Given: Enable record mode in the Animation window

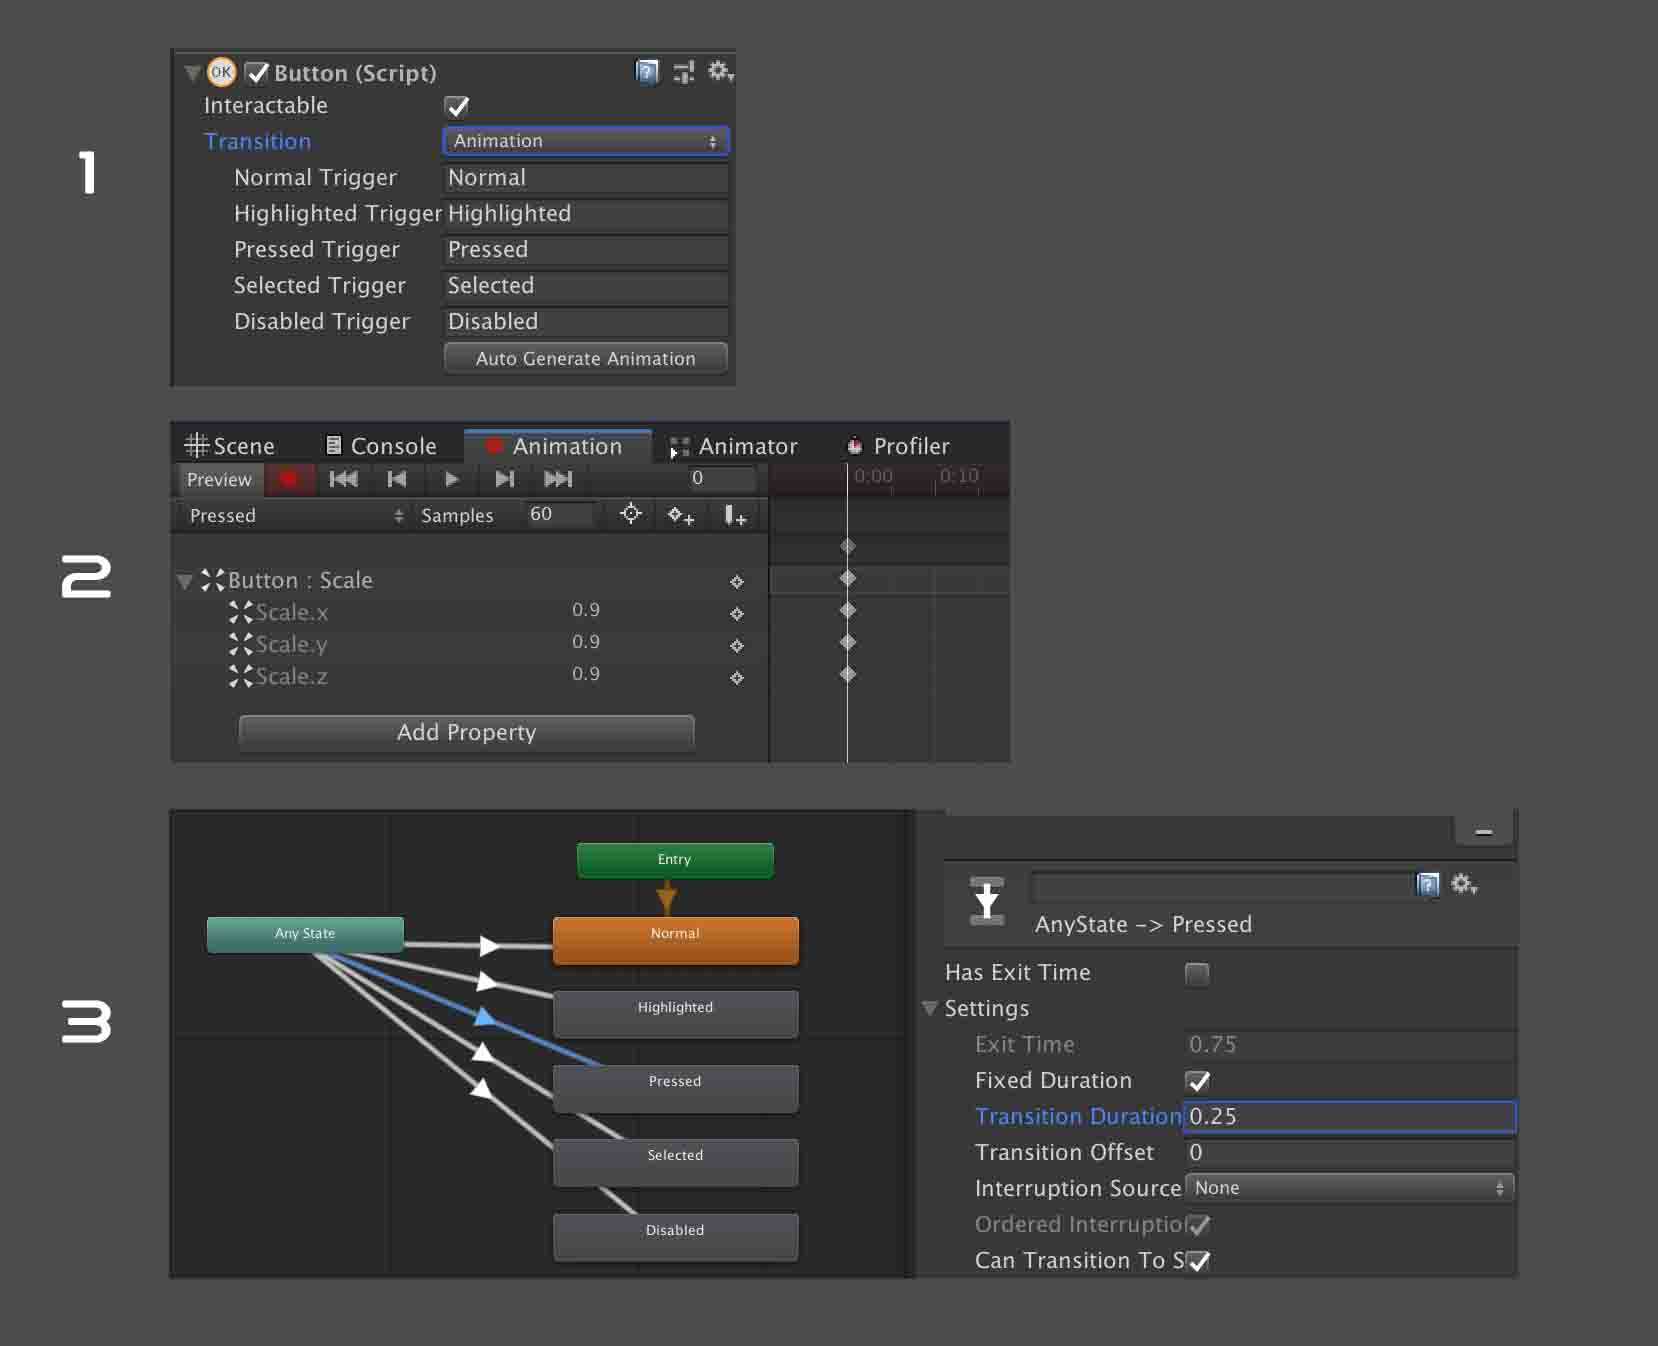Looking at the screenshot, I should point(290,480).
